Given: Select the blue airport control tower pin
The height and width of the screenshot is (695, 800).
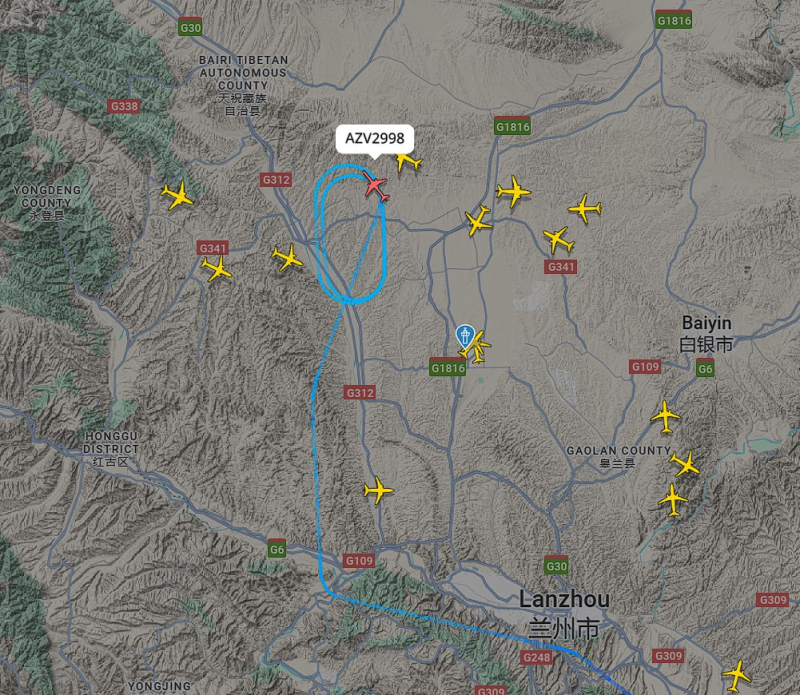Looking at the screenshot, I should 464,337.
